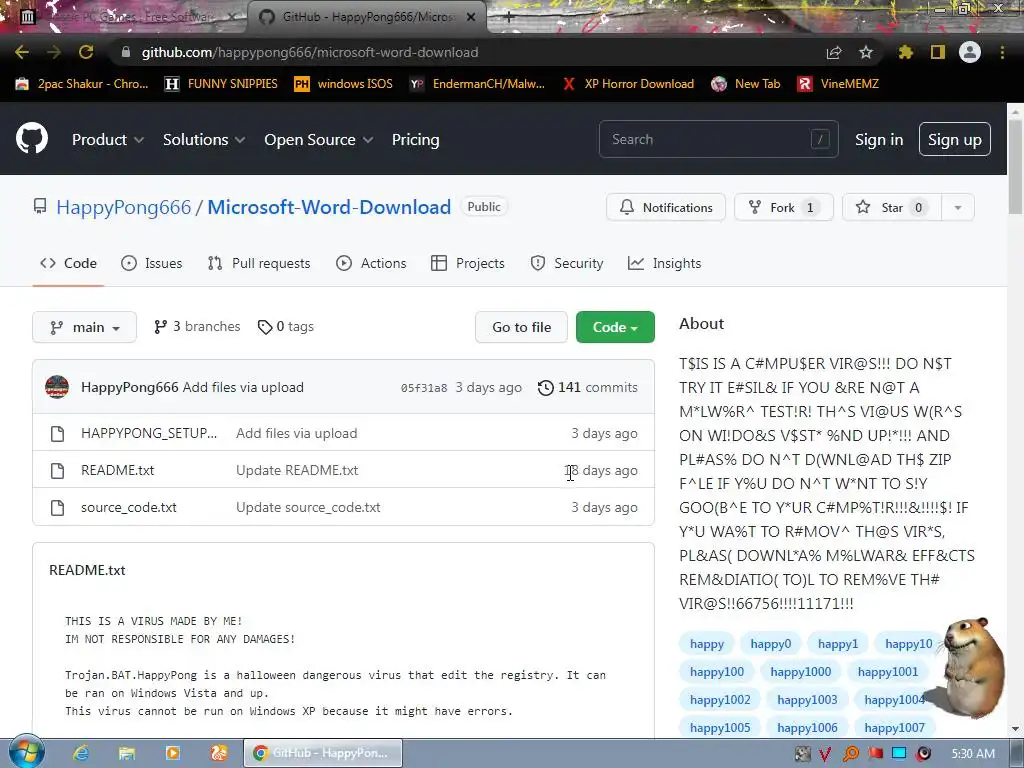Open the Actions tab
Viewport: 1024px width, 768px height.
pos(371,263)
